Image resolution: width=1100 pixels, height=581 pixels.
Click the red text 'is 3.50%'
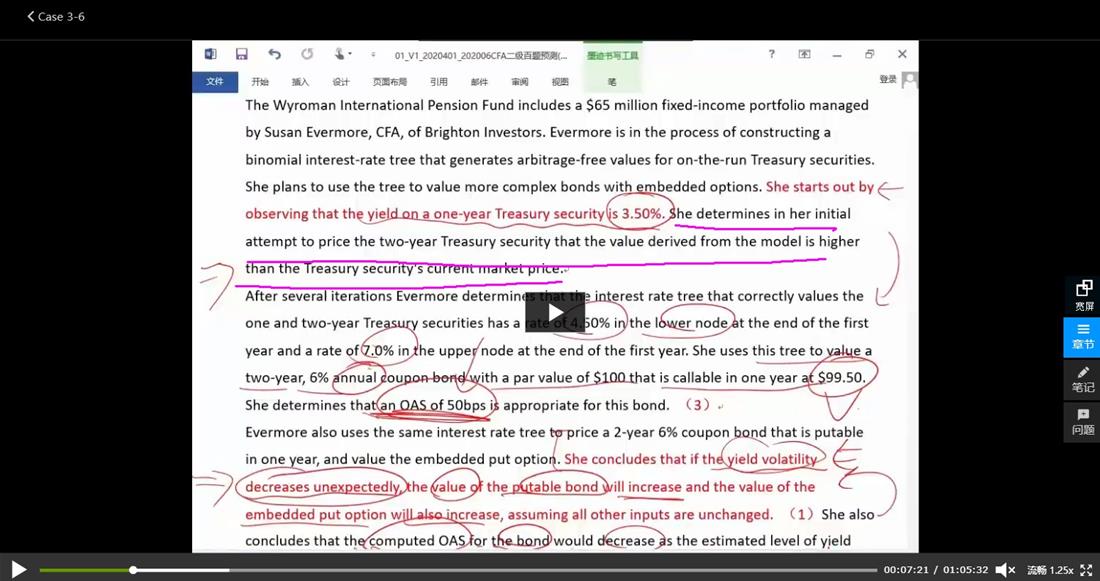(x=636, y=214)
